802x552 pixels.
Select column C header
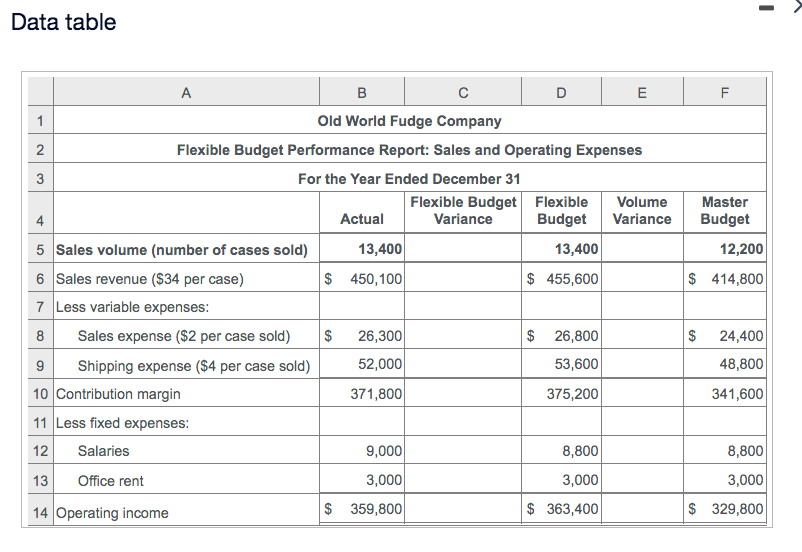pyautogui.click(x=463, y=92)
